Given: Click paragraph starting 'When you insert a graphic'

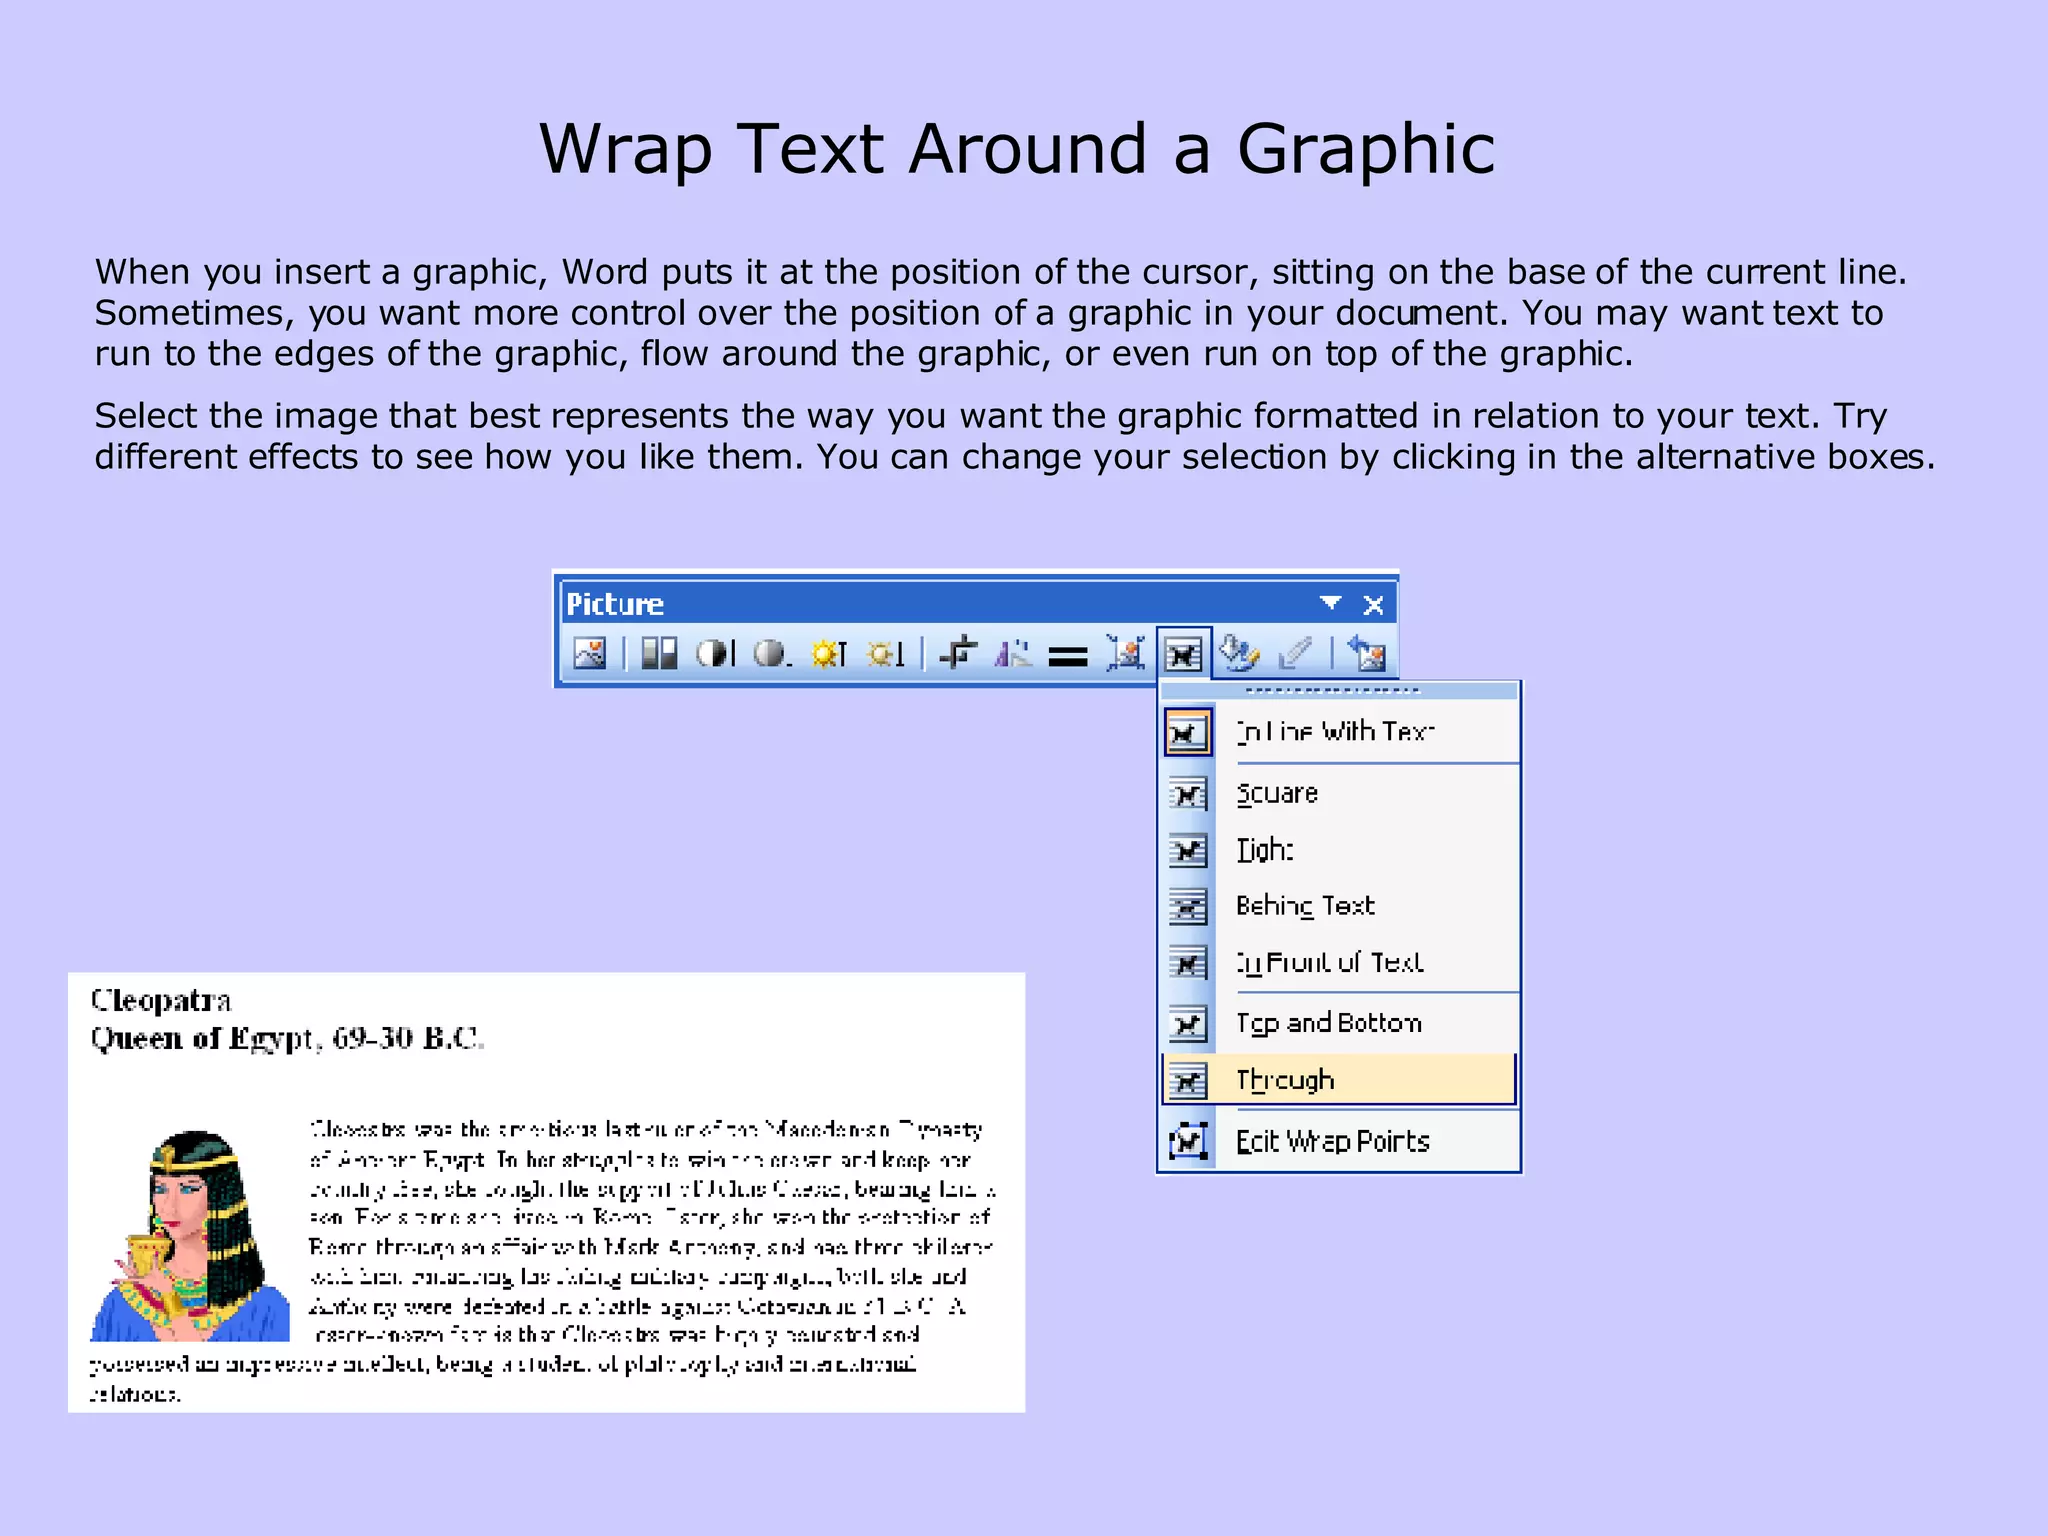Looking at the screenshot, I should coord(1001,312).
